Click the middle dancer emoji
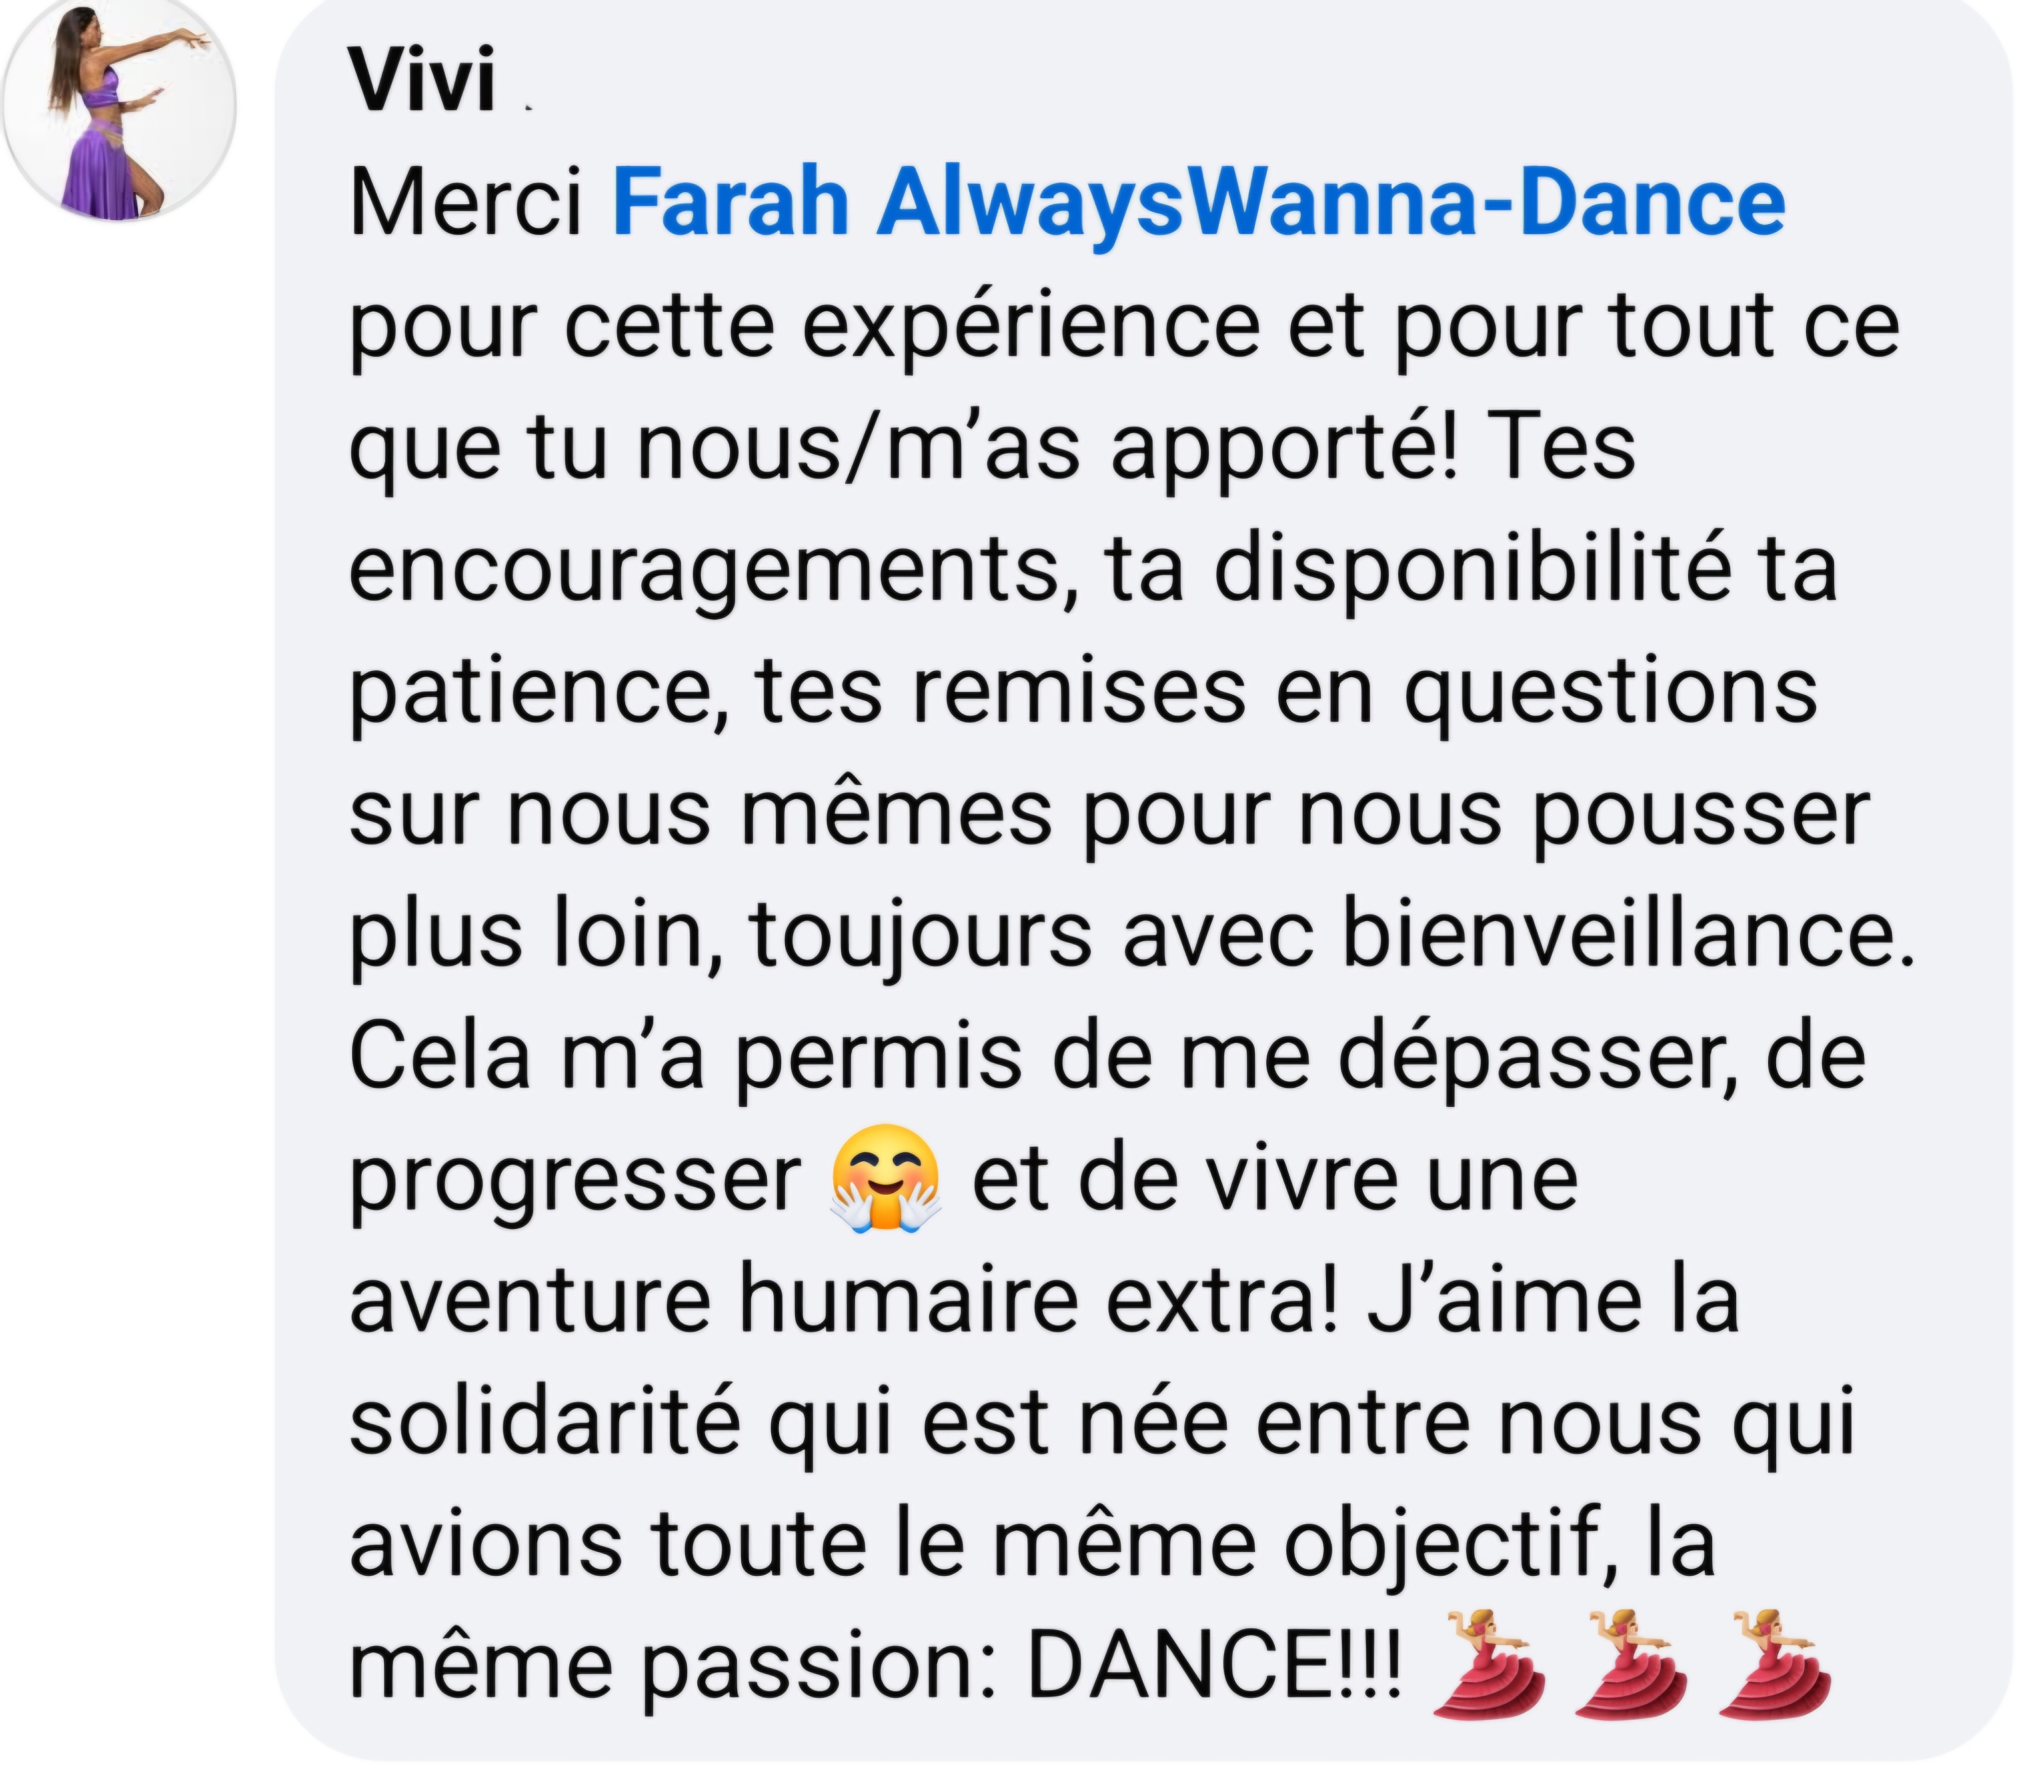The height and width of the screenshot is (1792, 2044). tap(1630, 1663)
